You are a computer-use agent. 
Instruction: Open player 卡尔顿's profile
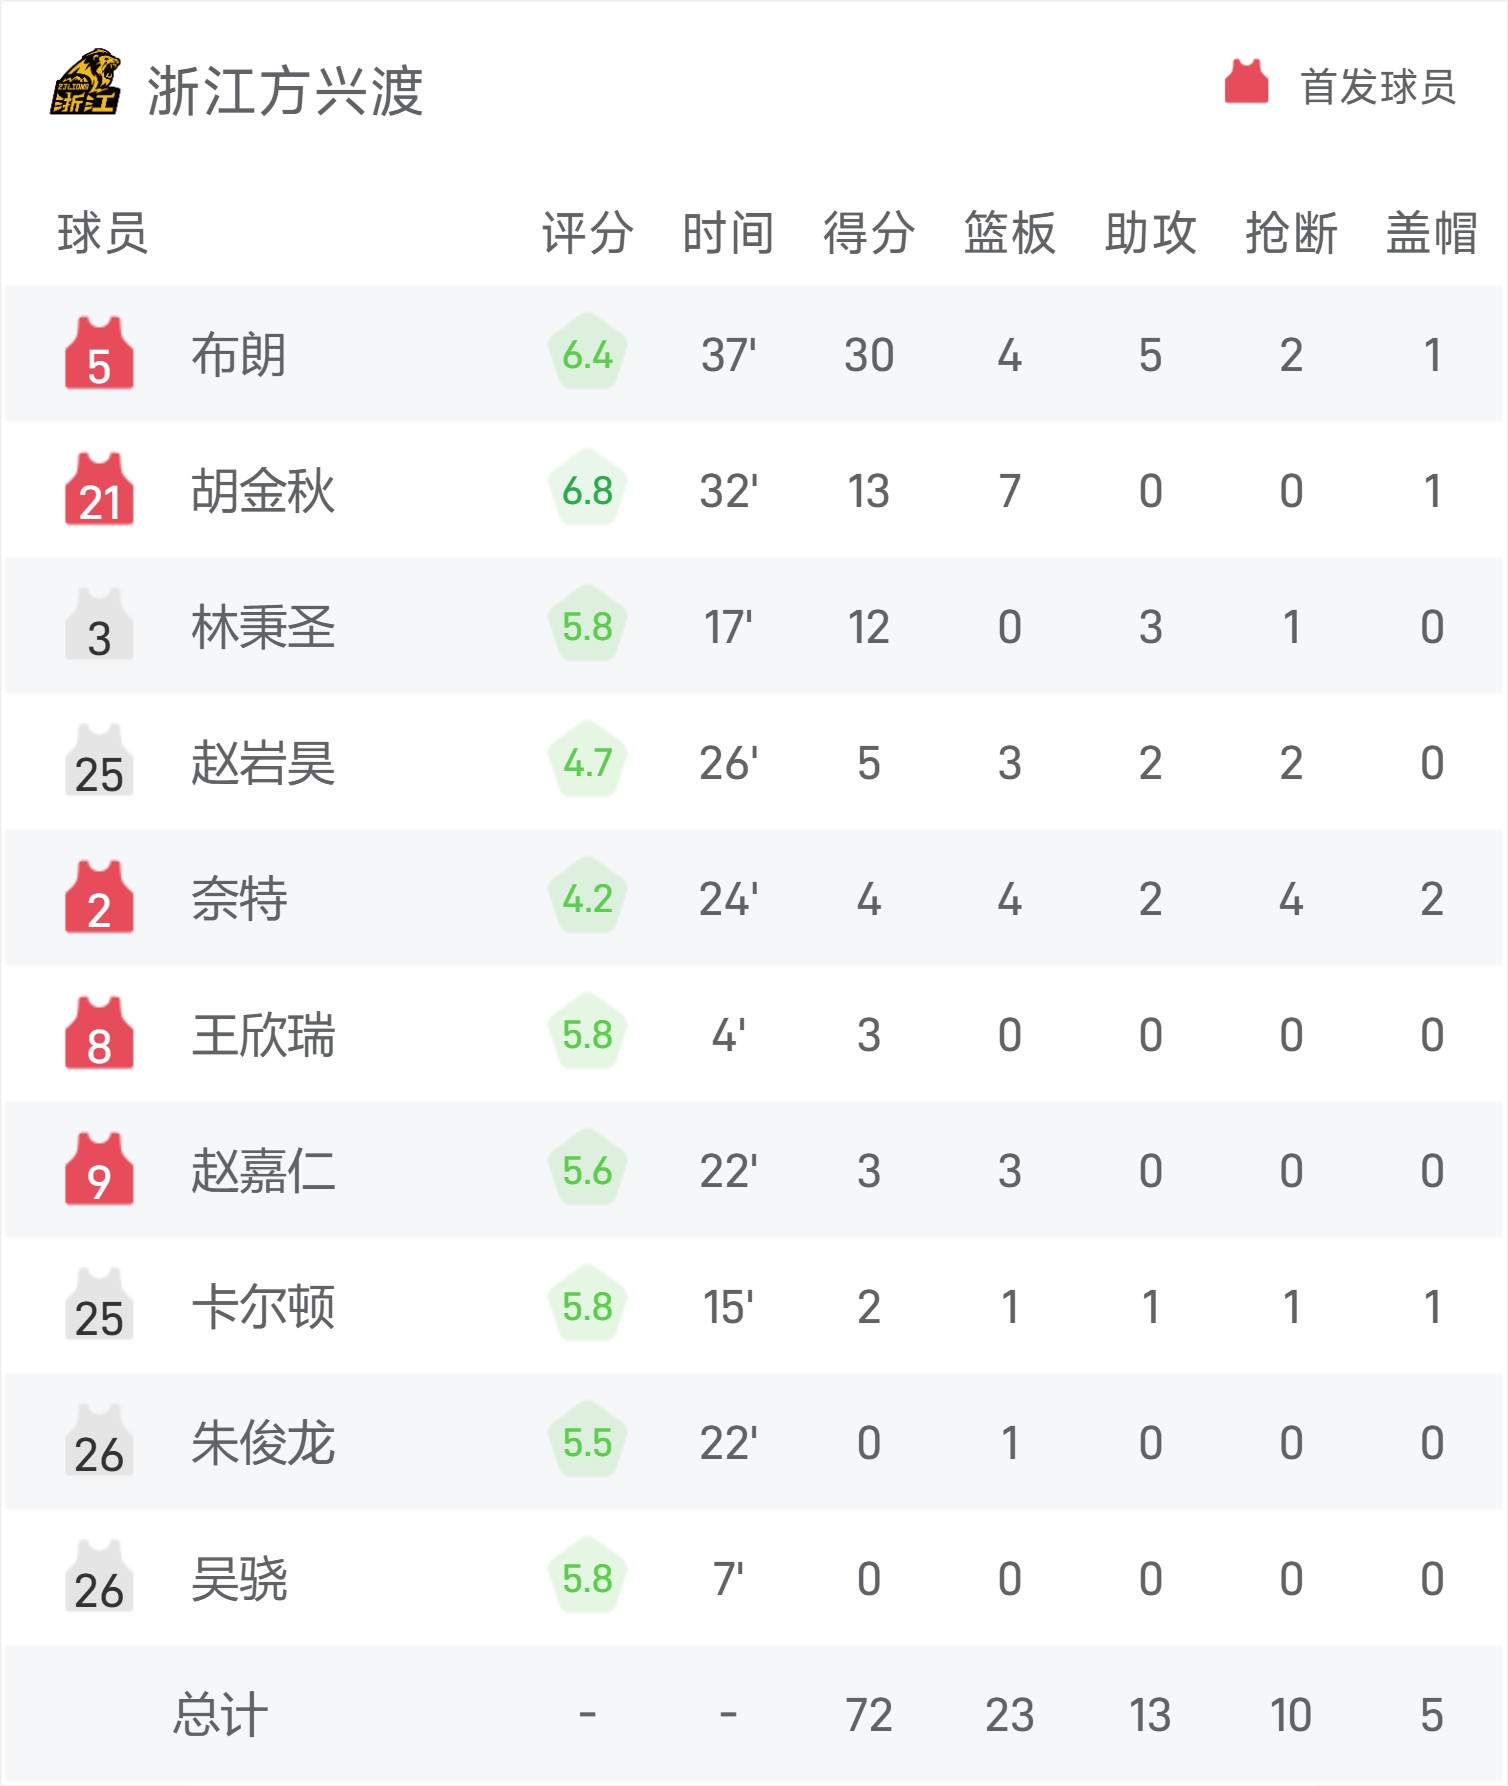pos(263,1307)
